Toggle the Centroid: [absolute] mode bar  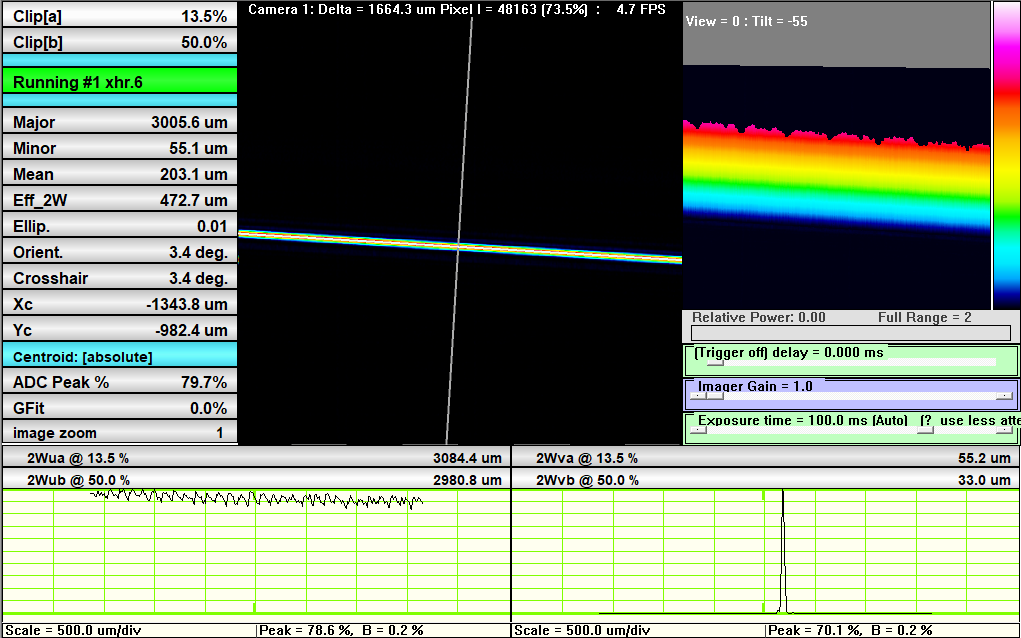(119, 356)
